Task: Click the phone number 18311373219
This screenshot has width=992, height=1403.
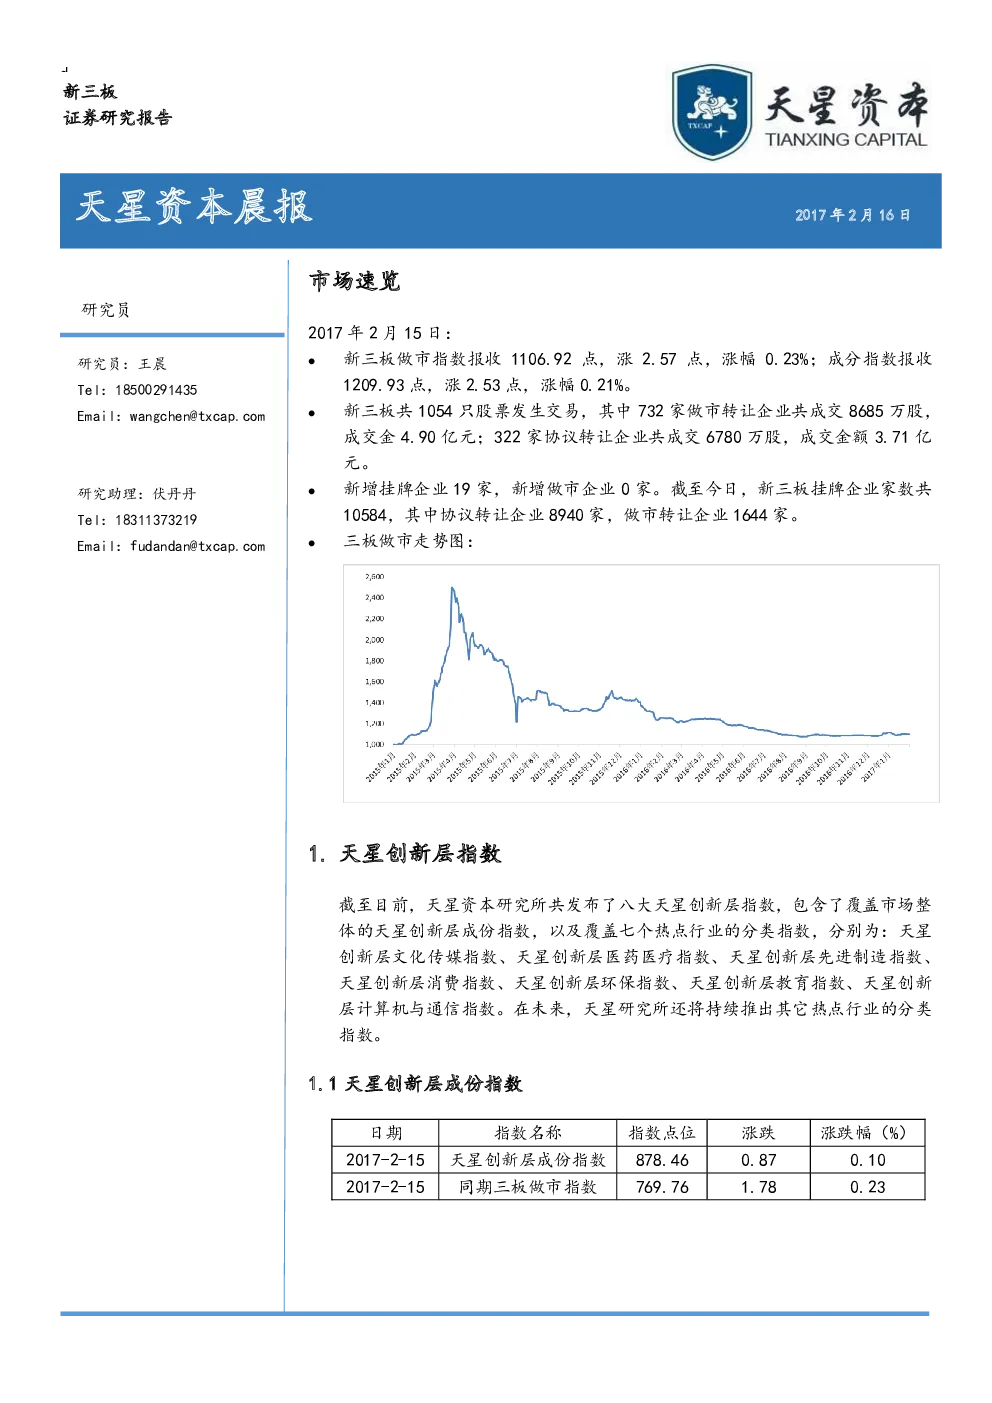Action: pos(156,520)
